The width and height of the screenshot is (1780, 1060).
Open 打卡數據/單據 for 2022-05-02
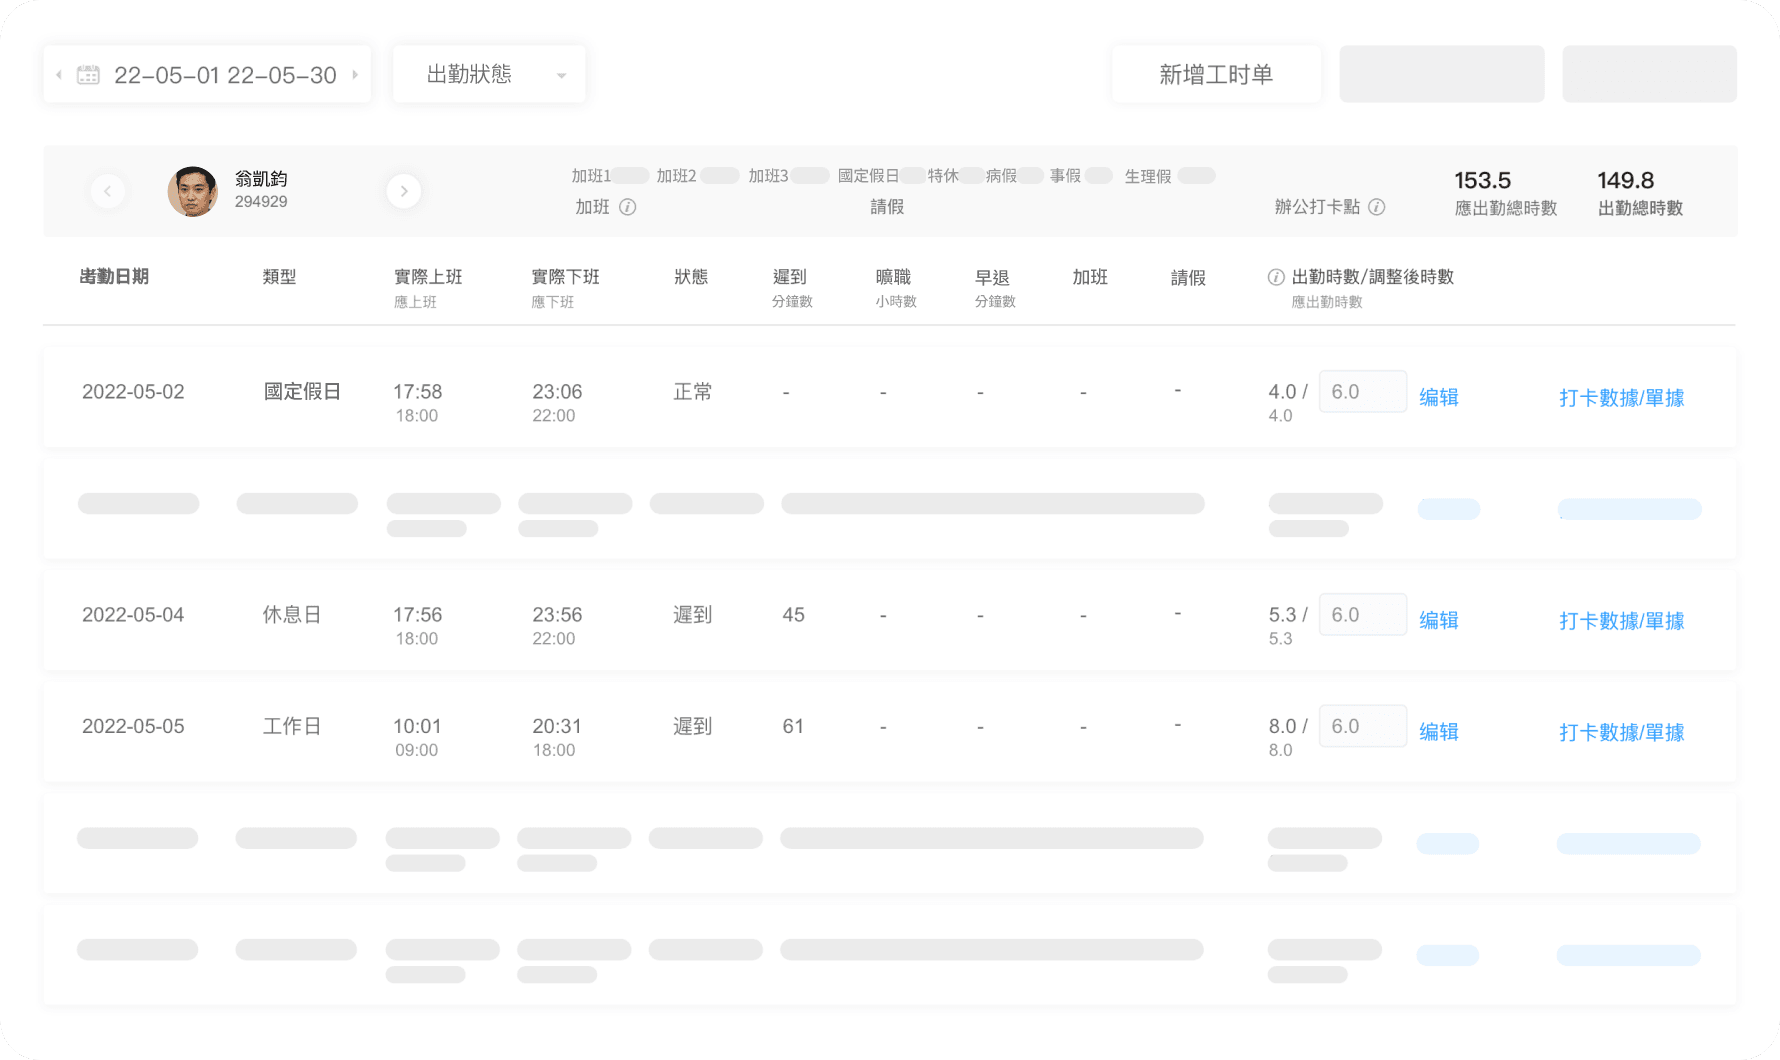click(1622, 398)
